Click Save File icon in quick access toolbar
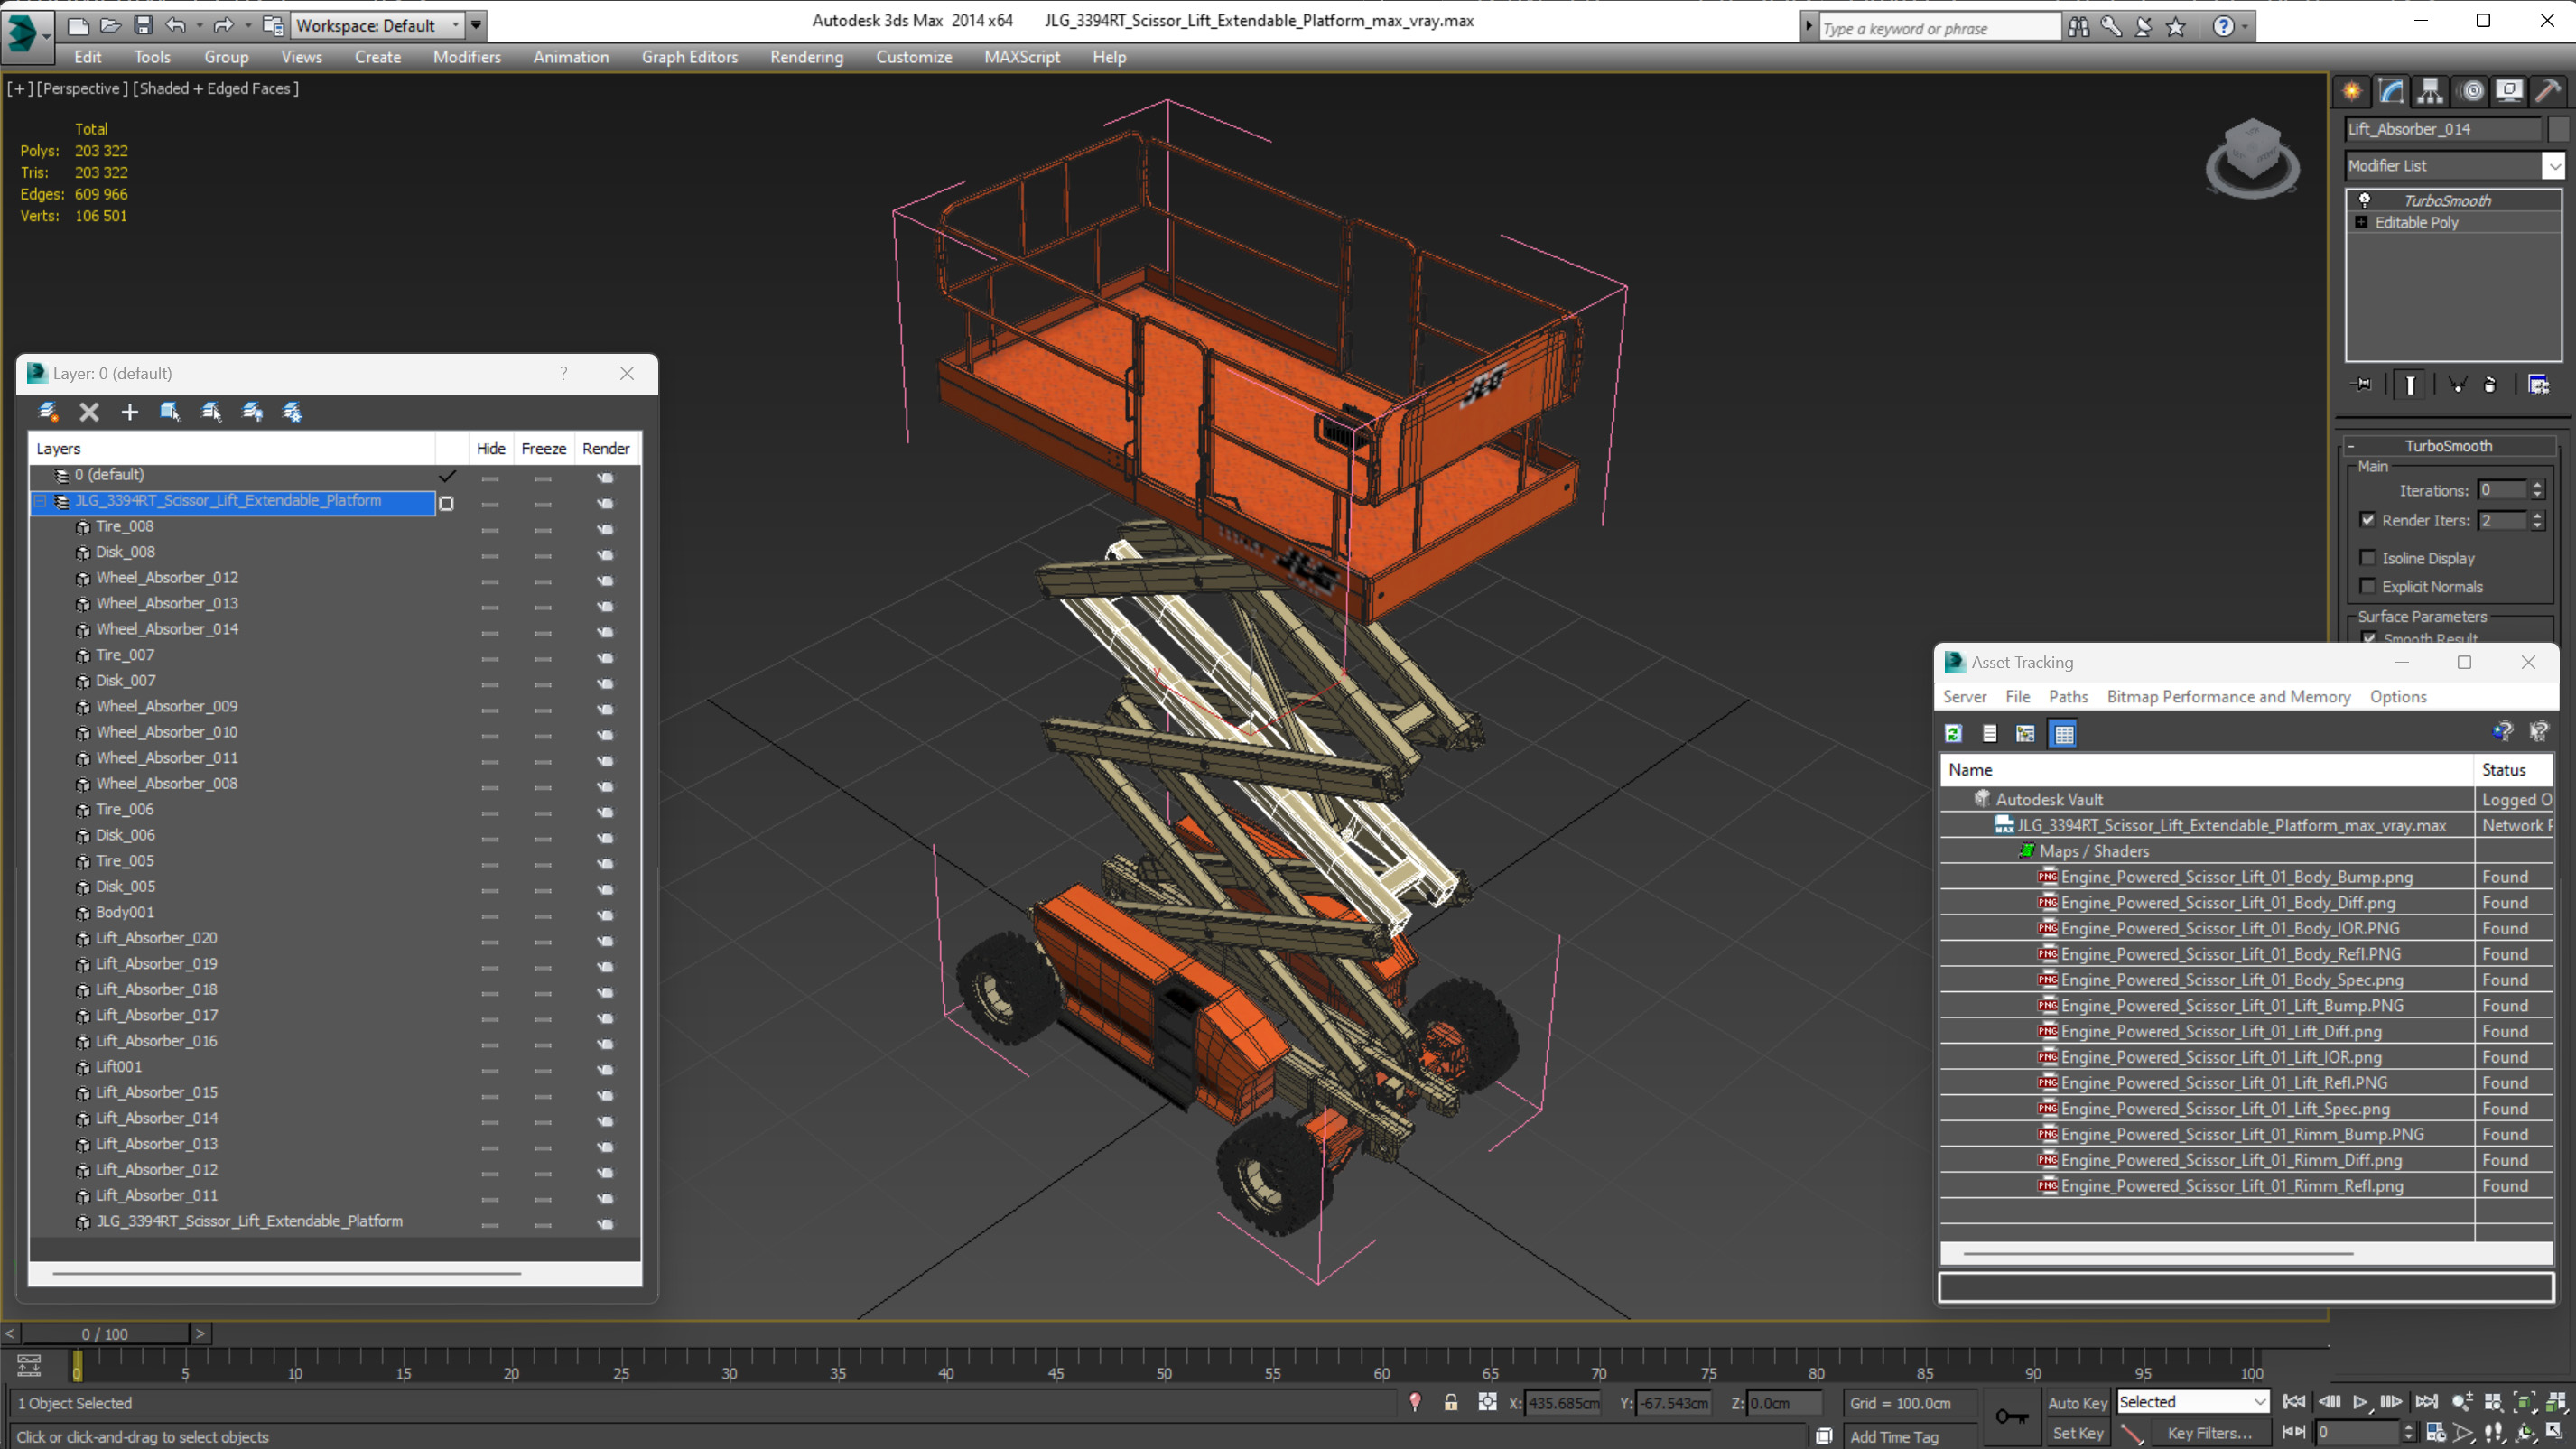The image size is (2576, 1449). pos(143,25)
